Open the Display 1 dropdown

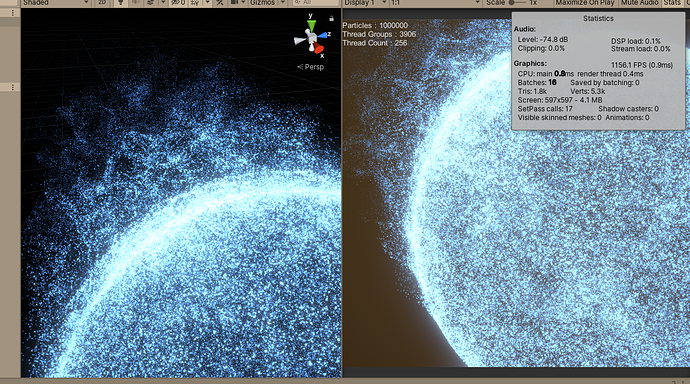365,2
